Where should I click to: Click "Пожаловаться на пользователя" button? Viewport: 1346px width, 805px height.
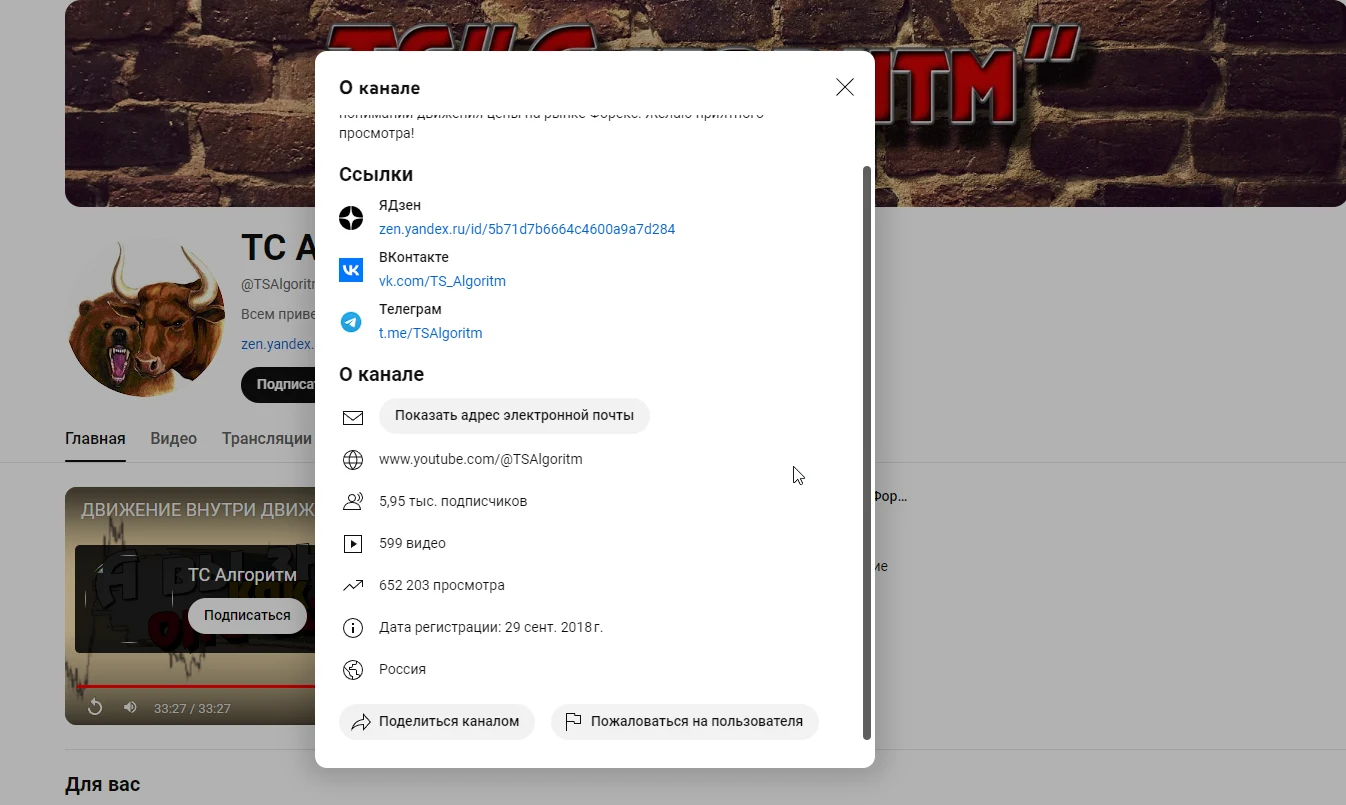685,721
